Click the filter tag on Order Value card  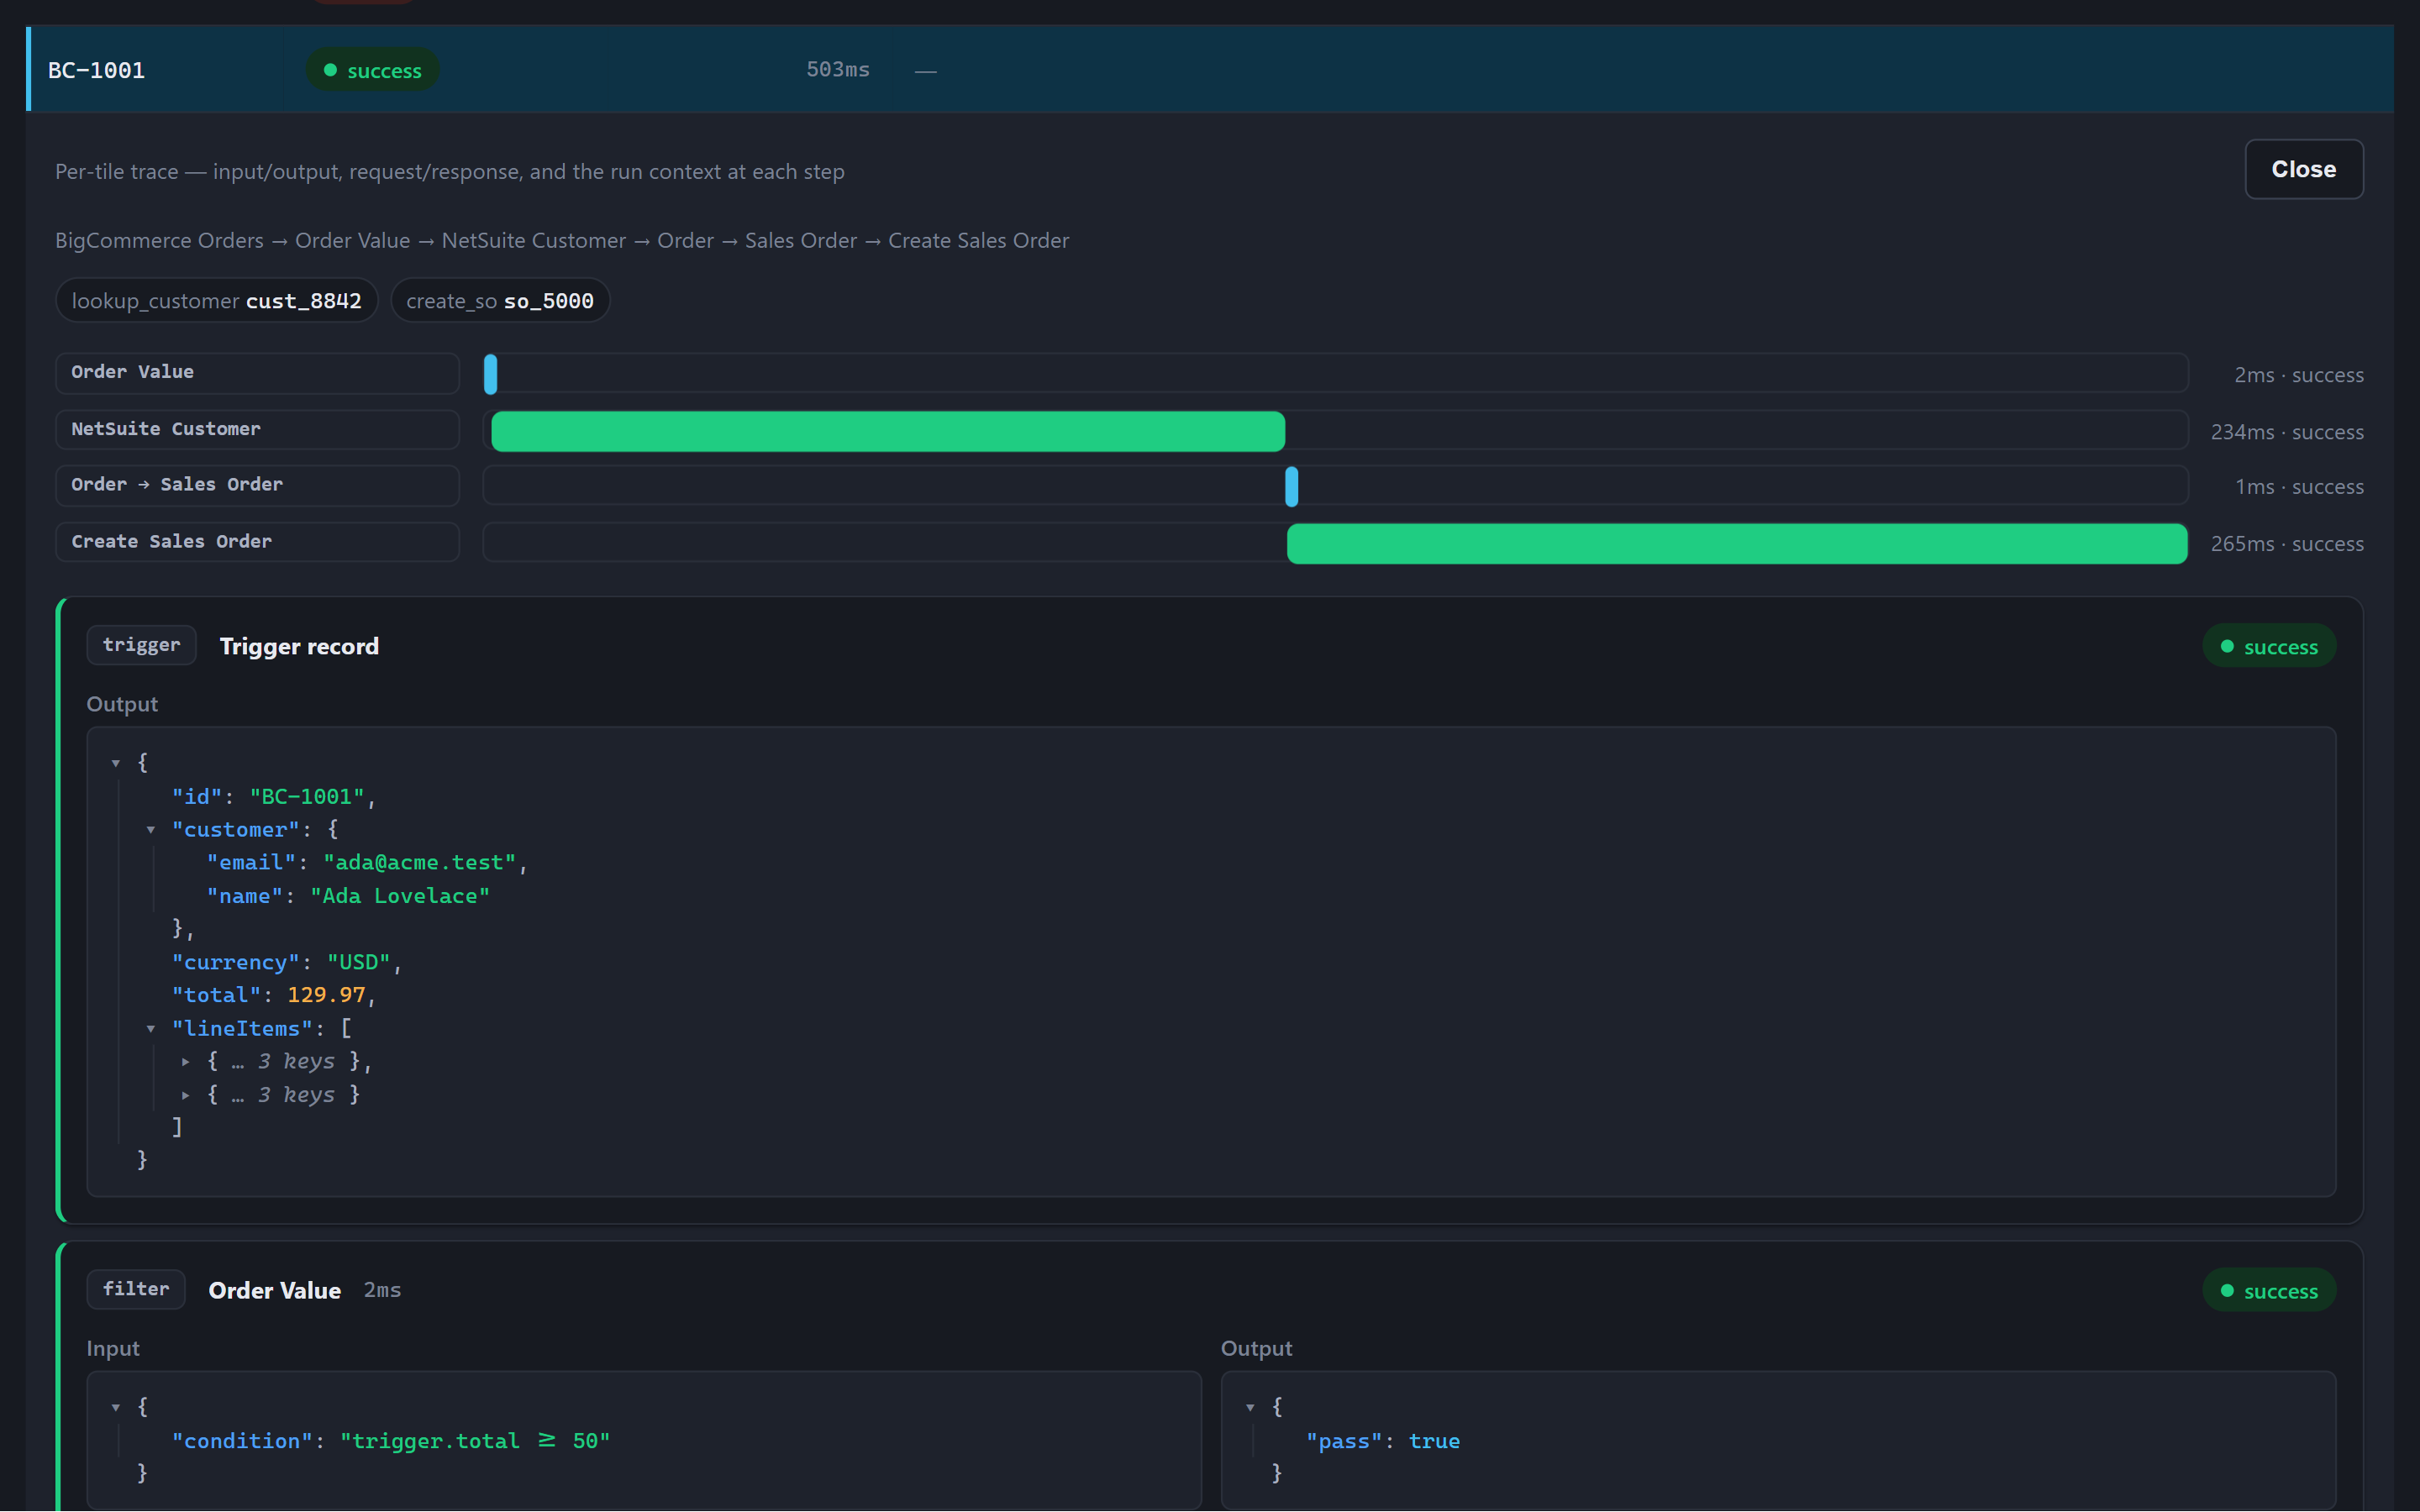[x=136, y=1289]
